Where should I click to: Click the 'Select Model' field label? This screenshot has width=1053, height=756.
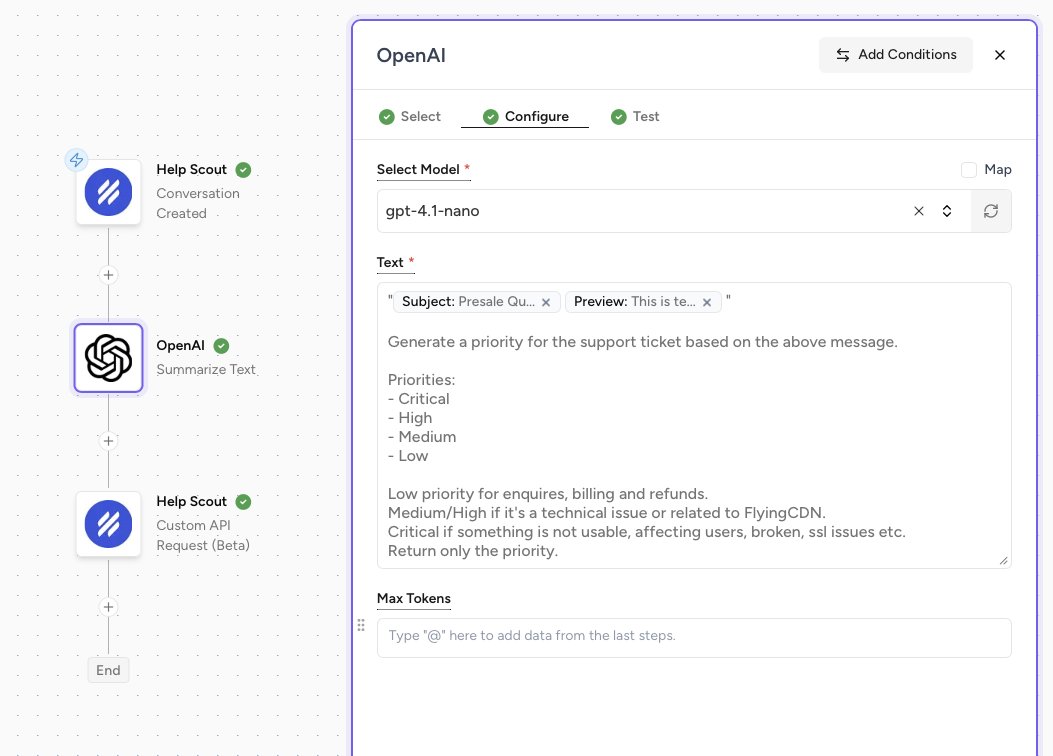click(x=418, y=170)
